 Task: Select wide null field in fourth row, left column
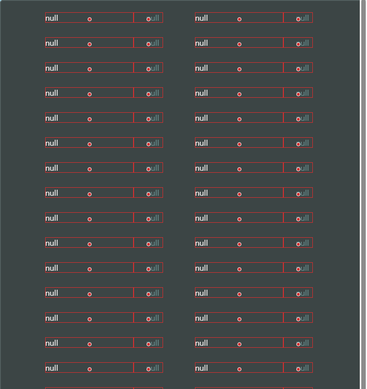(89, 93)
